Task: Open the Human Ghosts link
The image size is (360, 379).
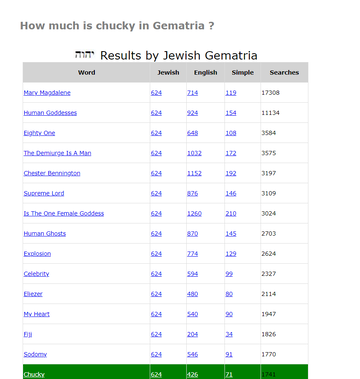Action: (x=45, y=233)
